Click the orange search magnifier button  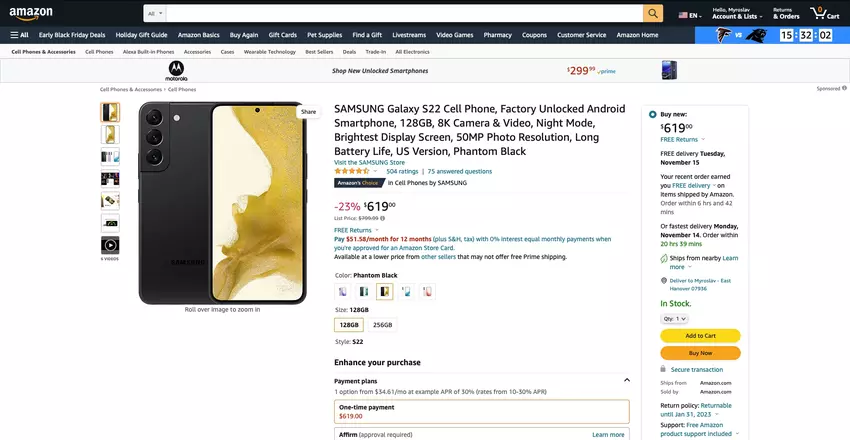653,14
